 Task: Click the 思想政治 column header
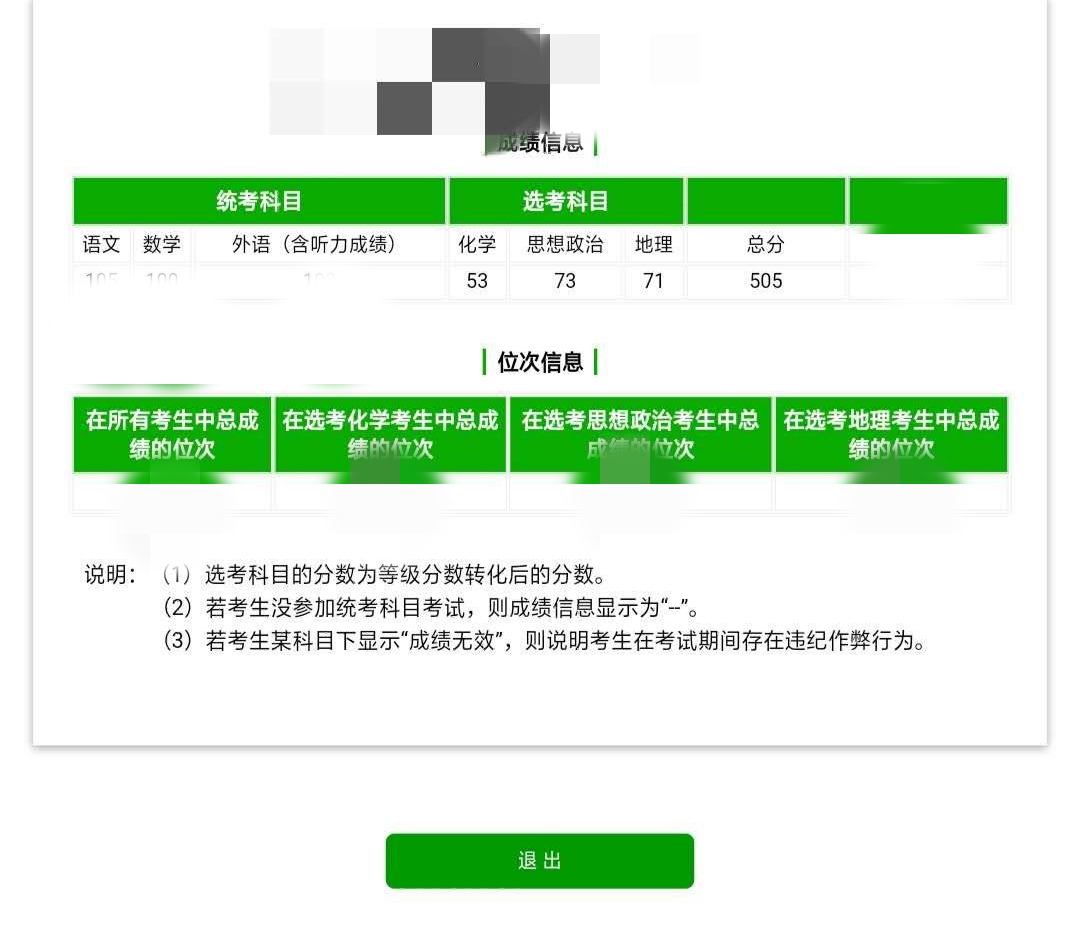click(565, 244)
